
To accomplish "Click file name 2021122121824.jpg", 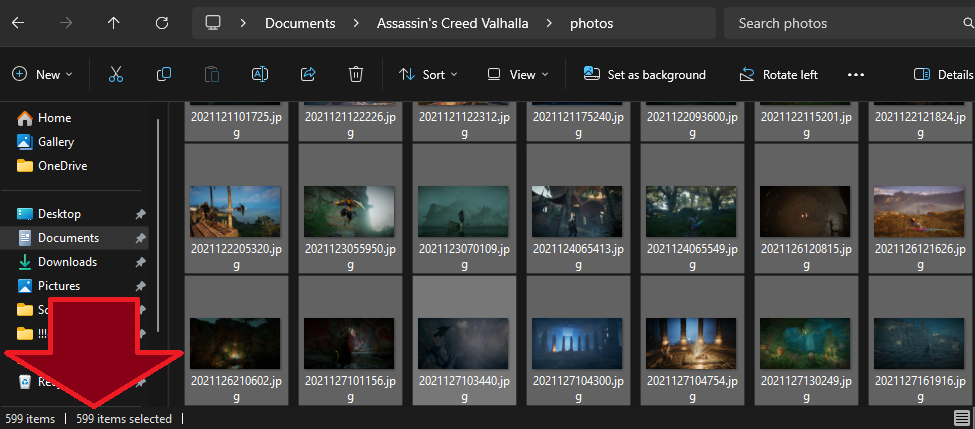I will click(x=920, y=125).
